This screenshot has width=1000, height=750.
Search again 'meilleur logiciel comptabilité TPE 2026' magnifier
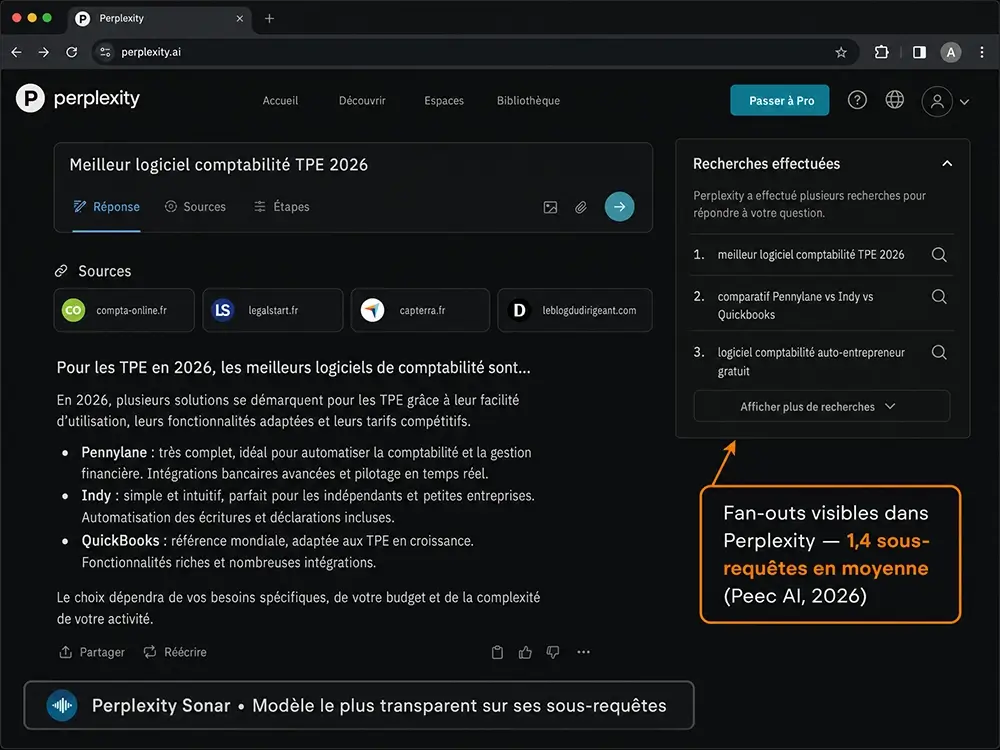click(939, 254)
